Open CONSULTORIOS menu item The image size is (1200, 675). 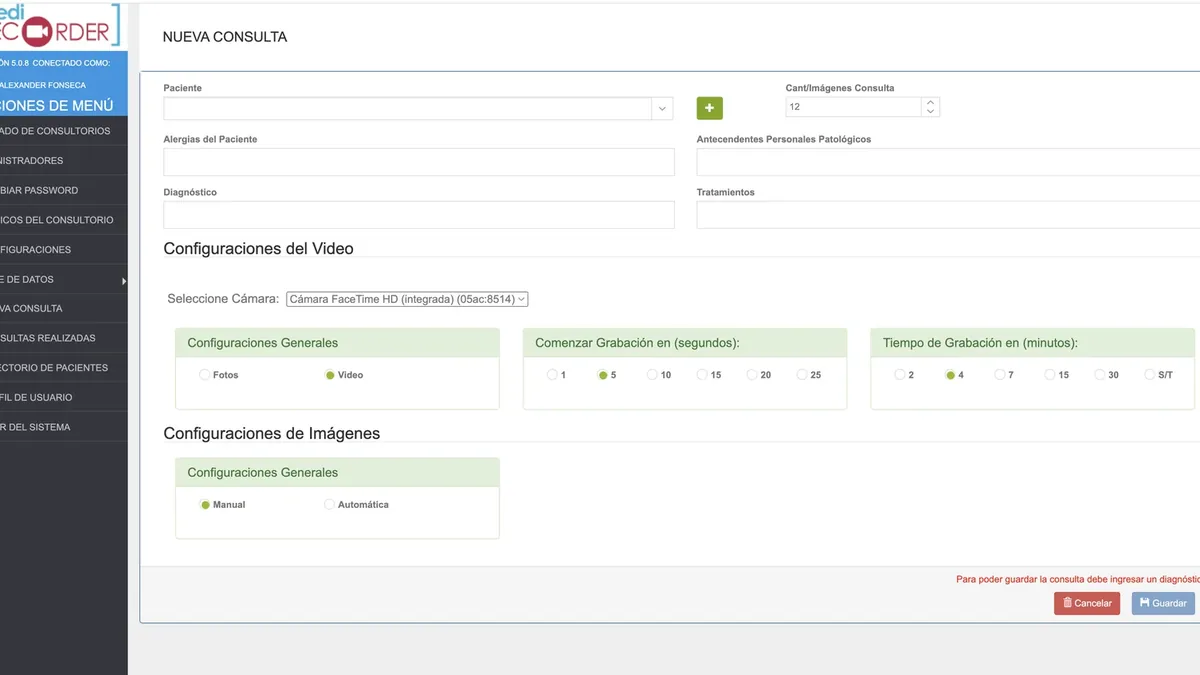coord(63,131)
